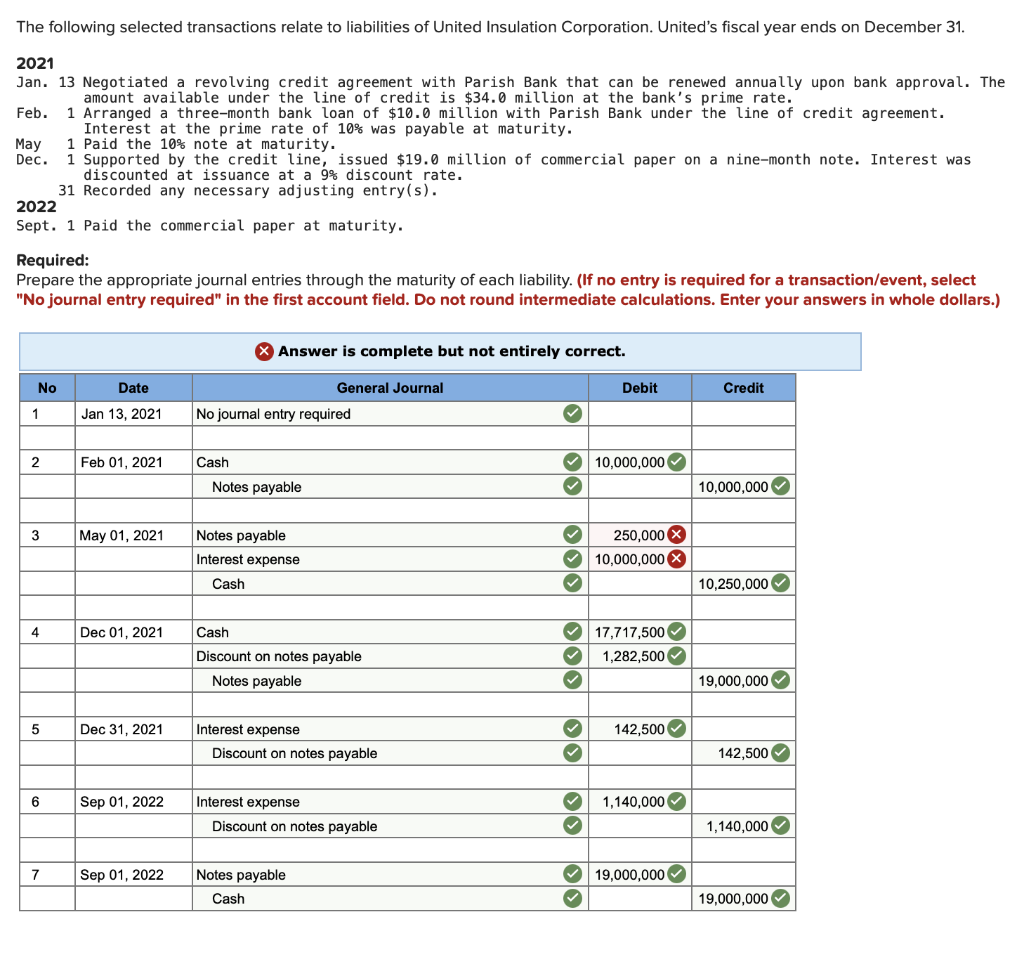1024x957 pixels.
Task: Click the green check beside Notes payable in entry 7
Action: [x=572, y=874]
